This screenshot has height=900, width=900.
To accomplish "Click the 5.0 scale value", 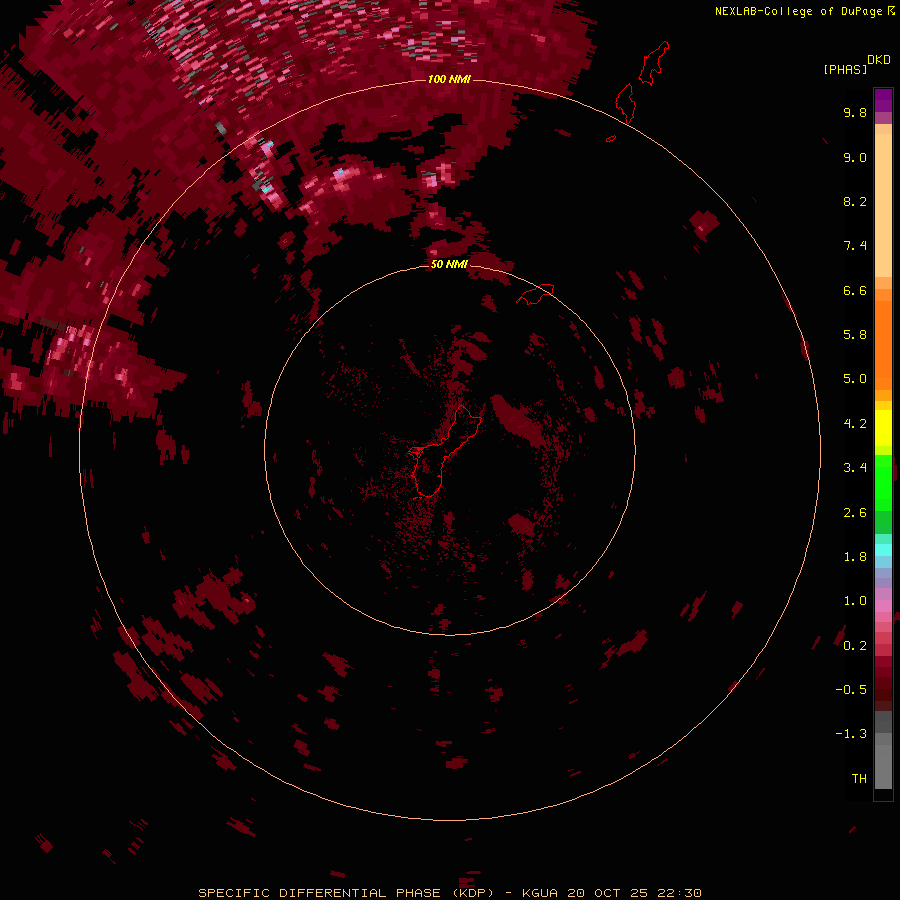I will [x=855, y=379].
